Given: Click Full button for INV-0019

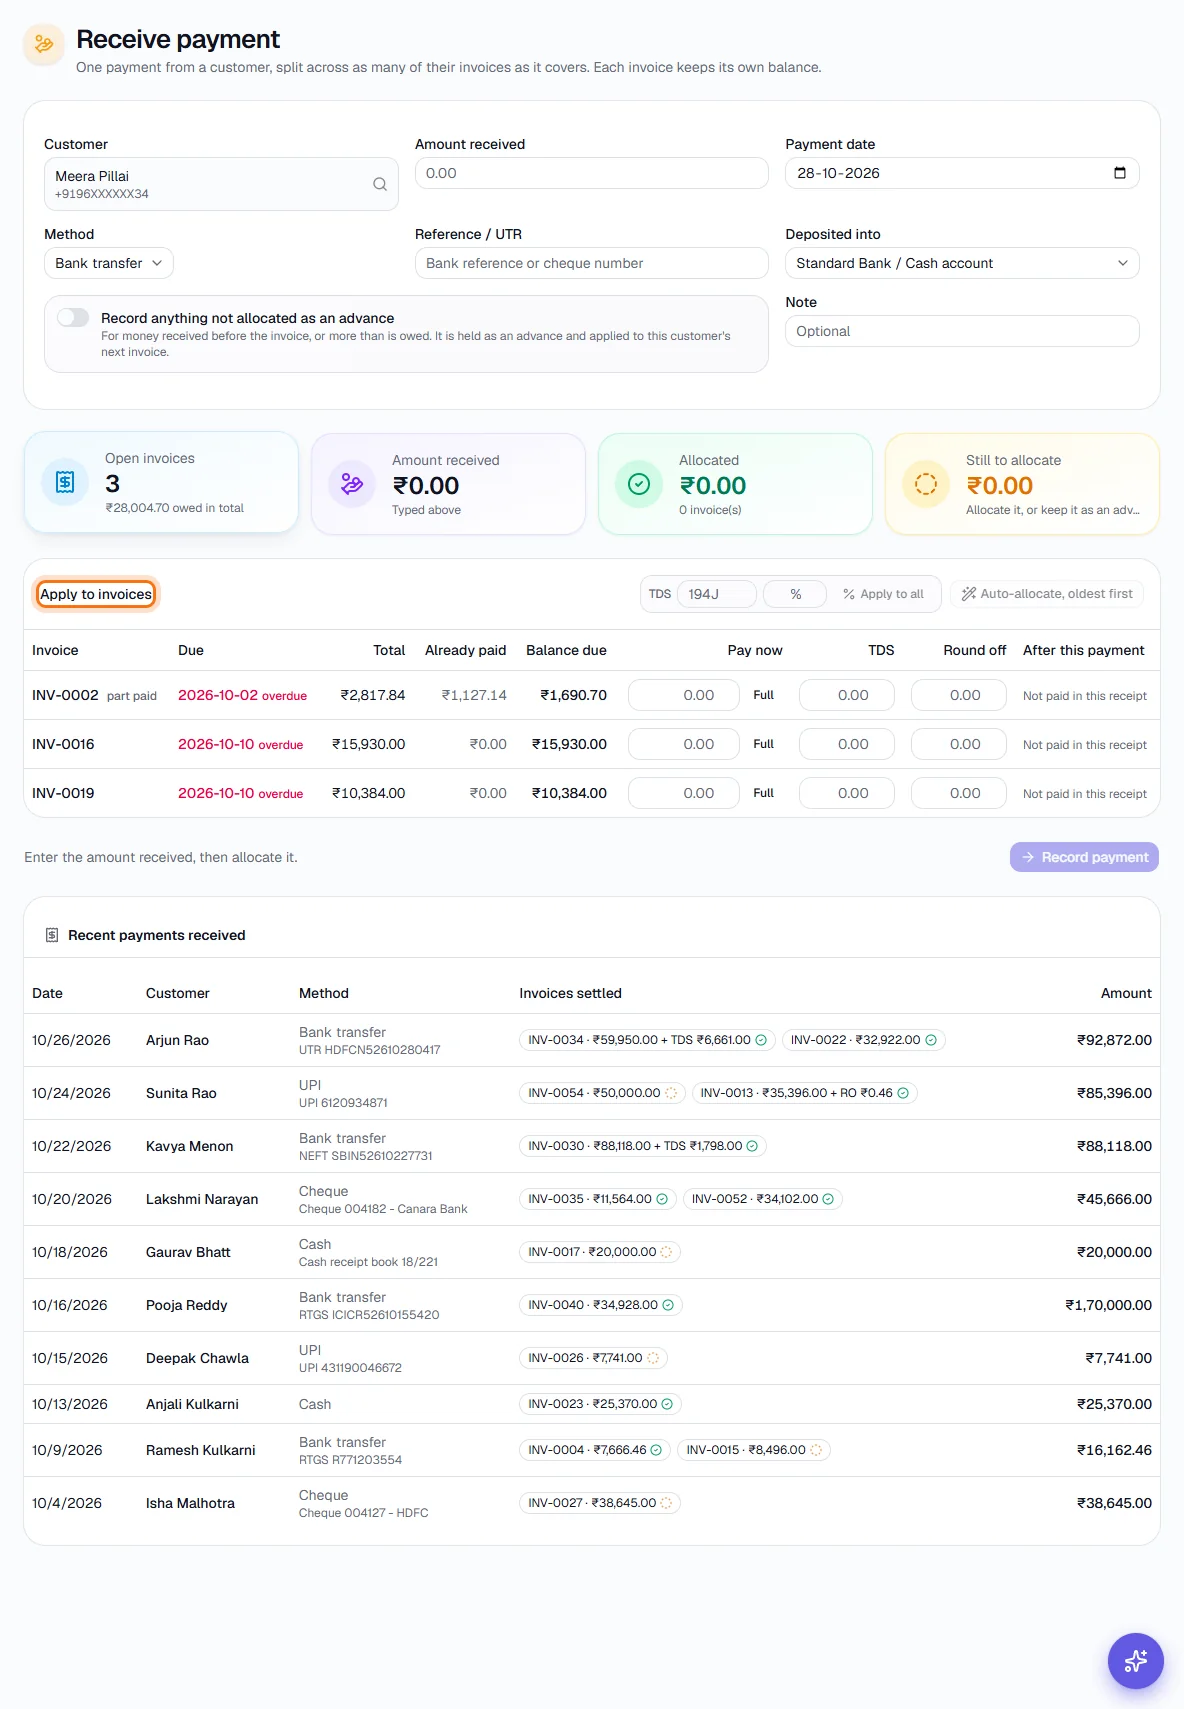Looking at the screenshot, I should point(764,793).
